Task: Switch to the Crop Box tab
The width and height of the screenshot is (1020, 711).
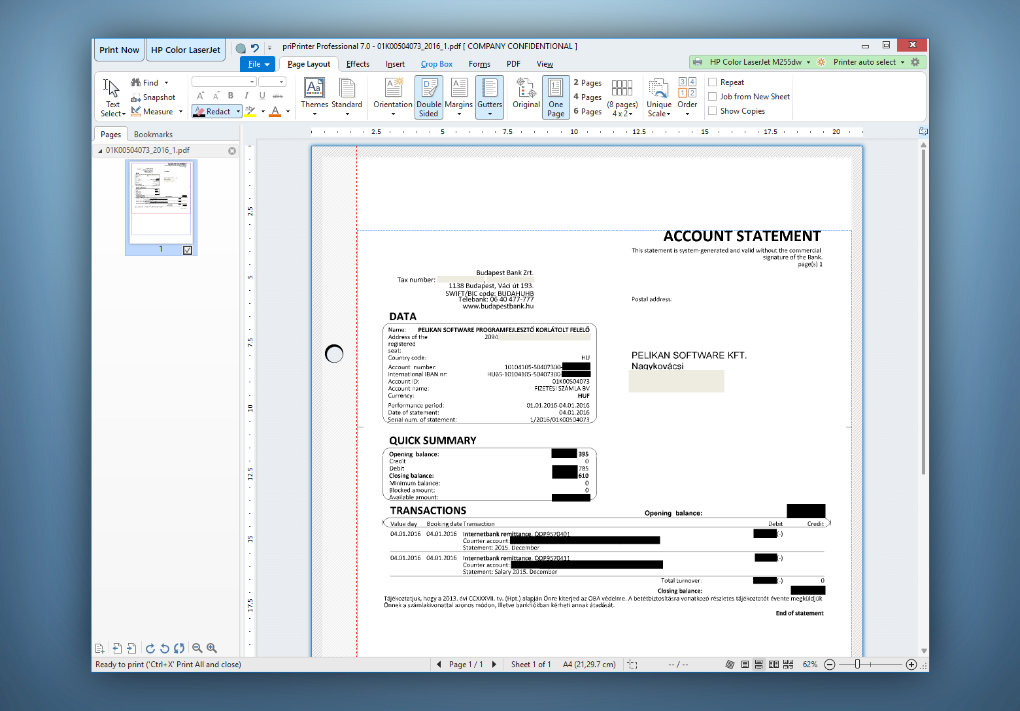Action: 436,64
